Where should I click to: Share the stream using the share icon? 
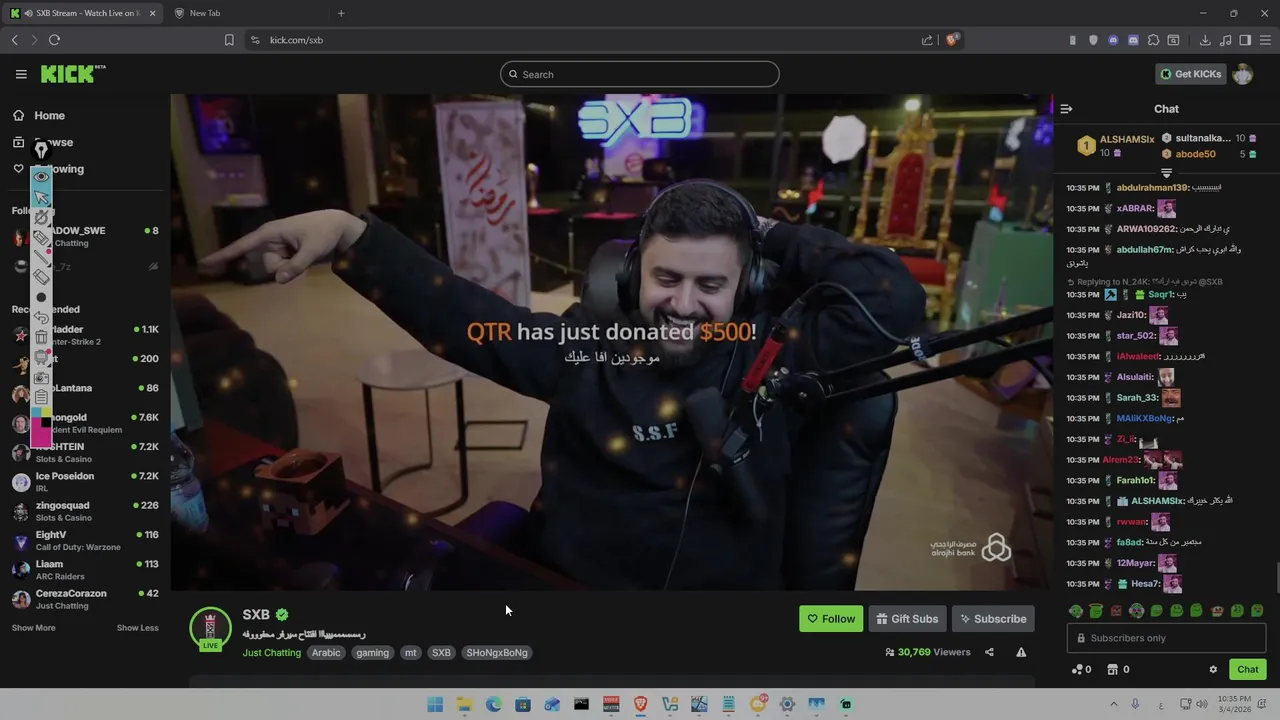click(x=989, y=652)
